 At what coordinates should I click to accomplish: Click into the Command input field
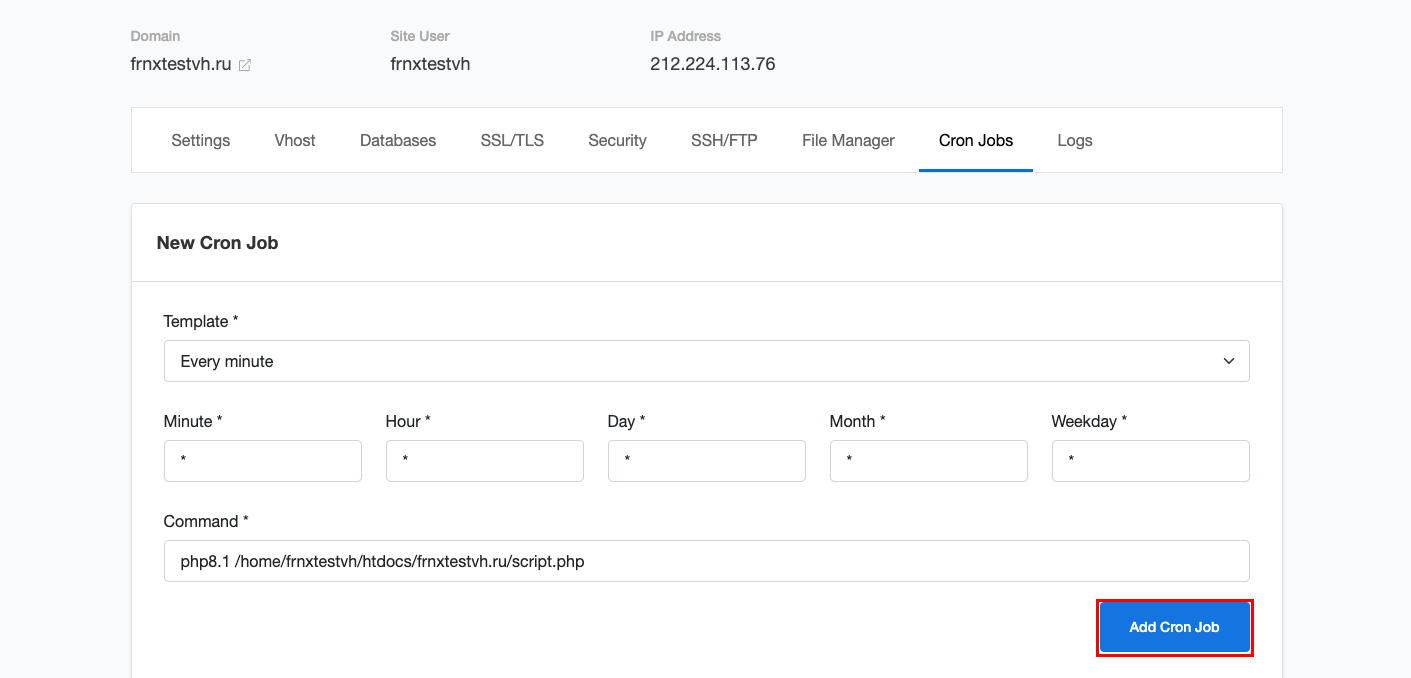point(707,561)
